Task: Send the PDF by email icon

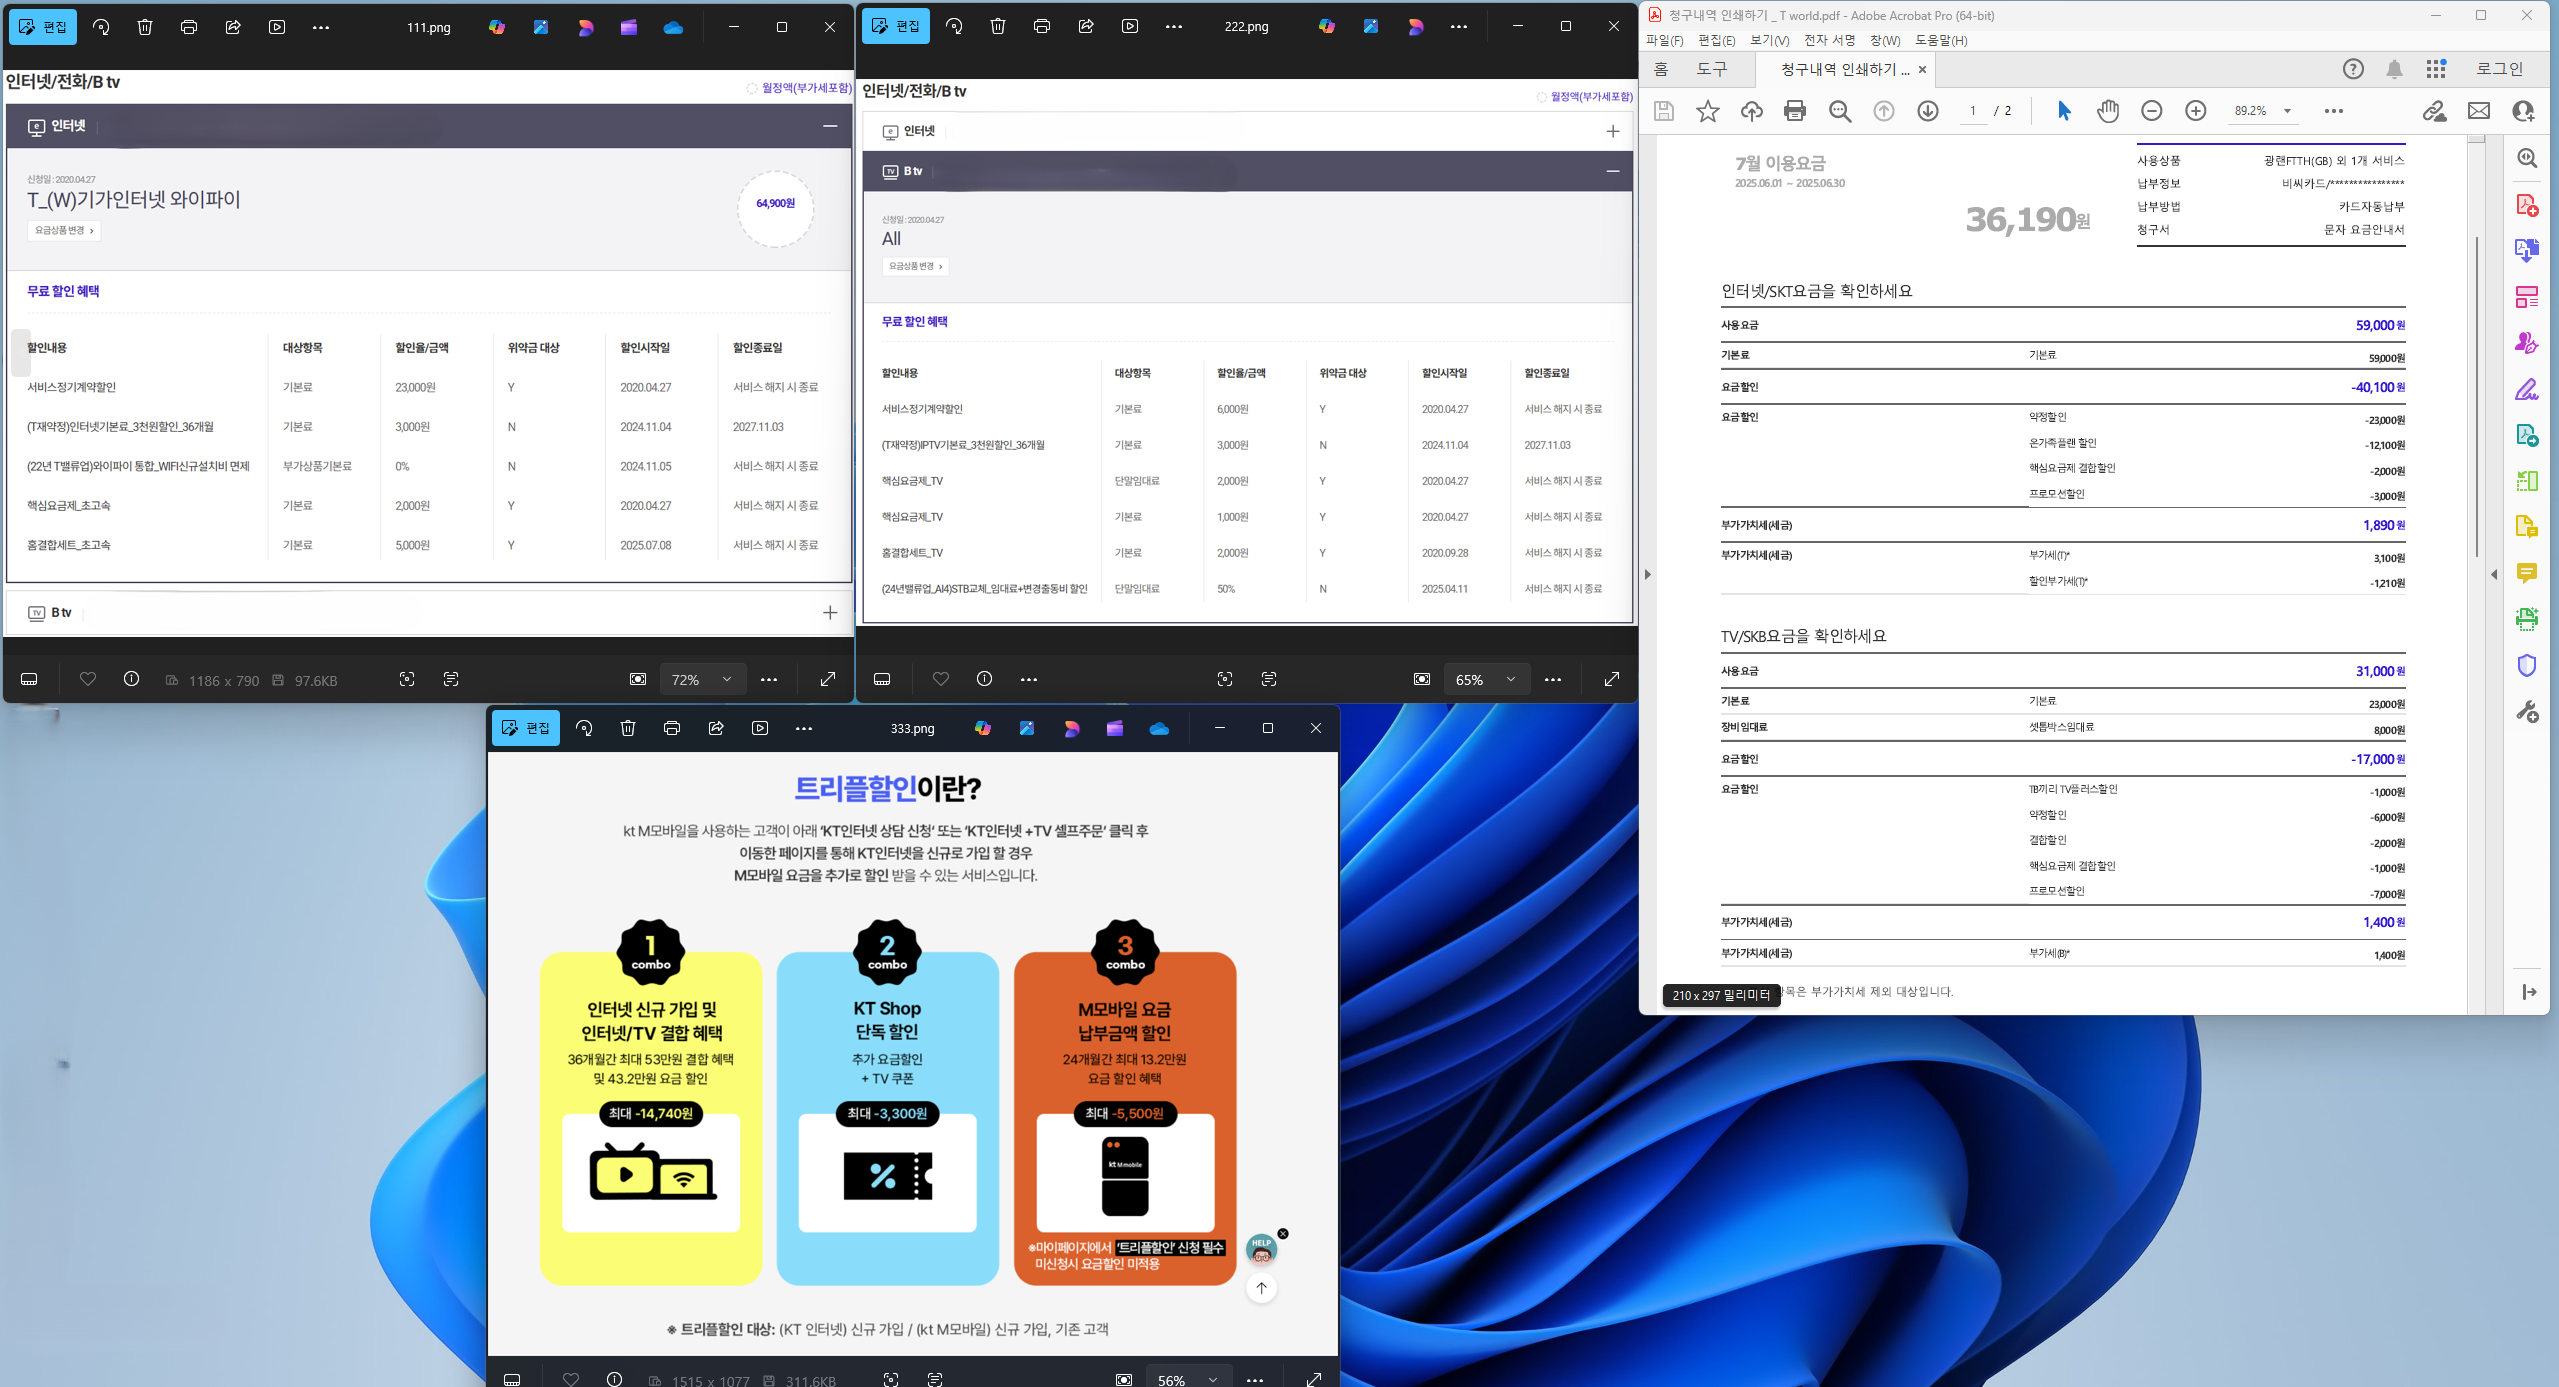Action: [x=2479, y=111]
